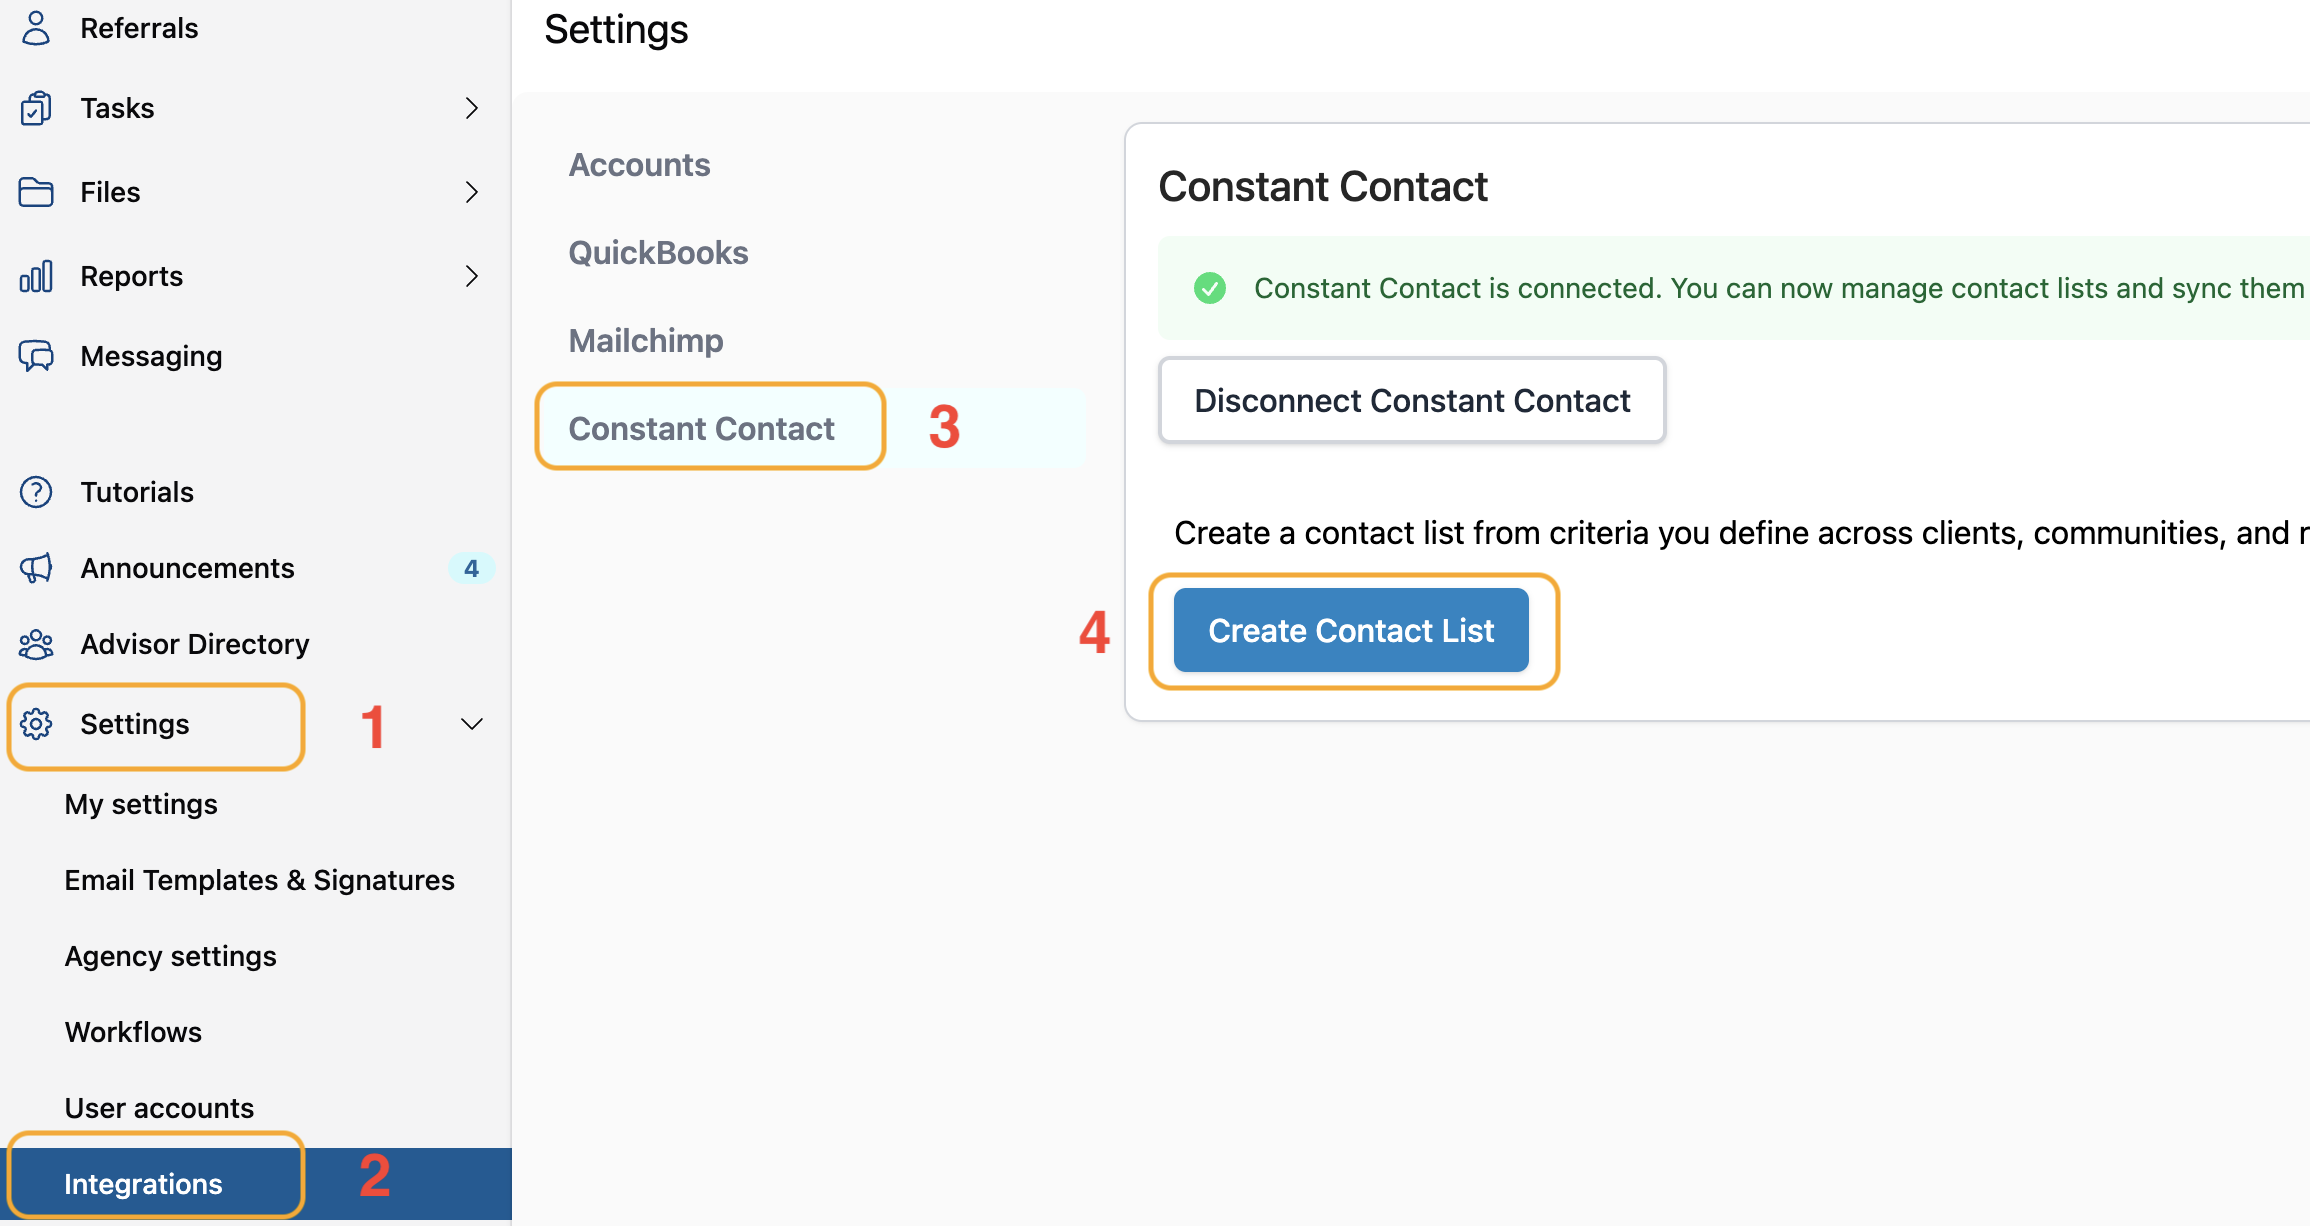Image resolution: width=2310 pixels, height=1226 pixels.
Task: Click the Tasks clipboard icon
Action: coord(36,108)
